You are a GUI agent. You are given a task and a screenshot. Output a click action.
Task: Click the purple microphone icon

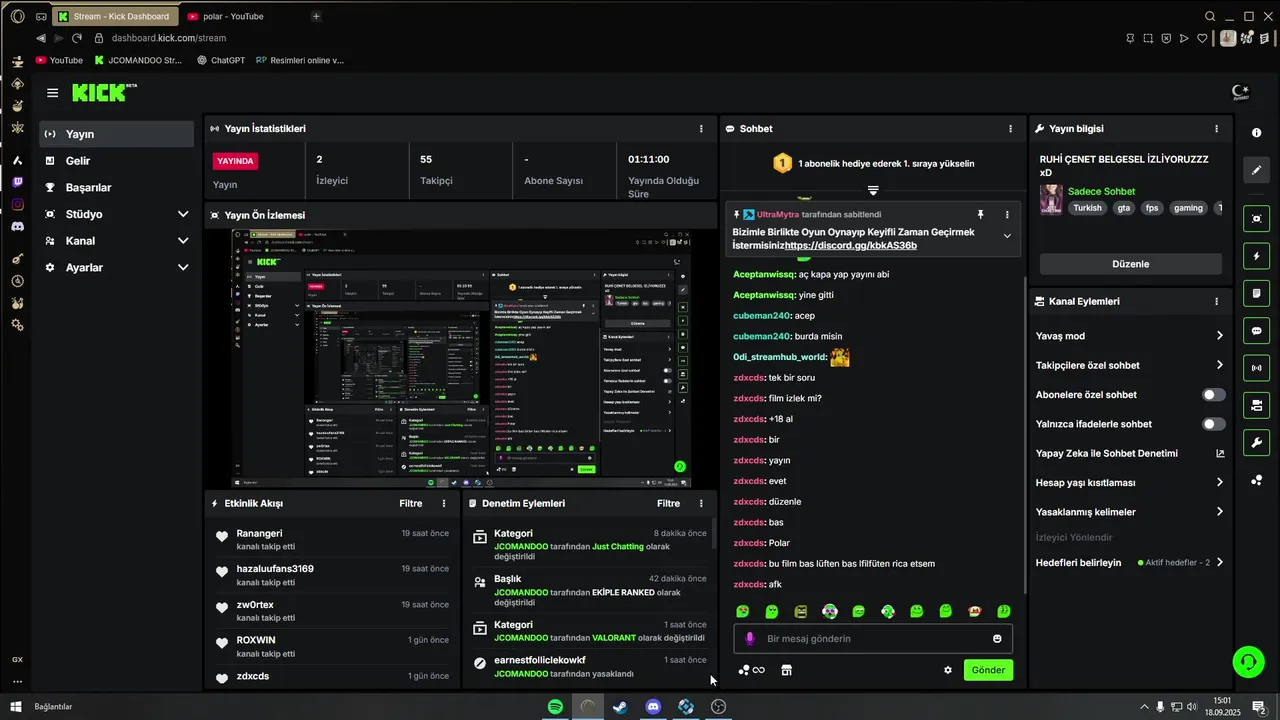pyautogui.click(x=750, y=639)
